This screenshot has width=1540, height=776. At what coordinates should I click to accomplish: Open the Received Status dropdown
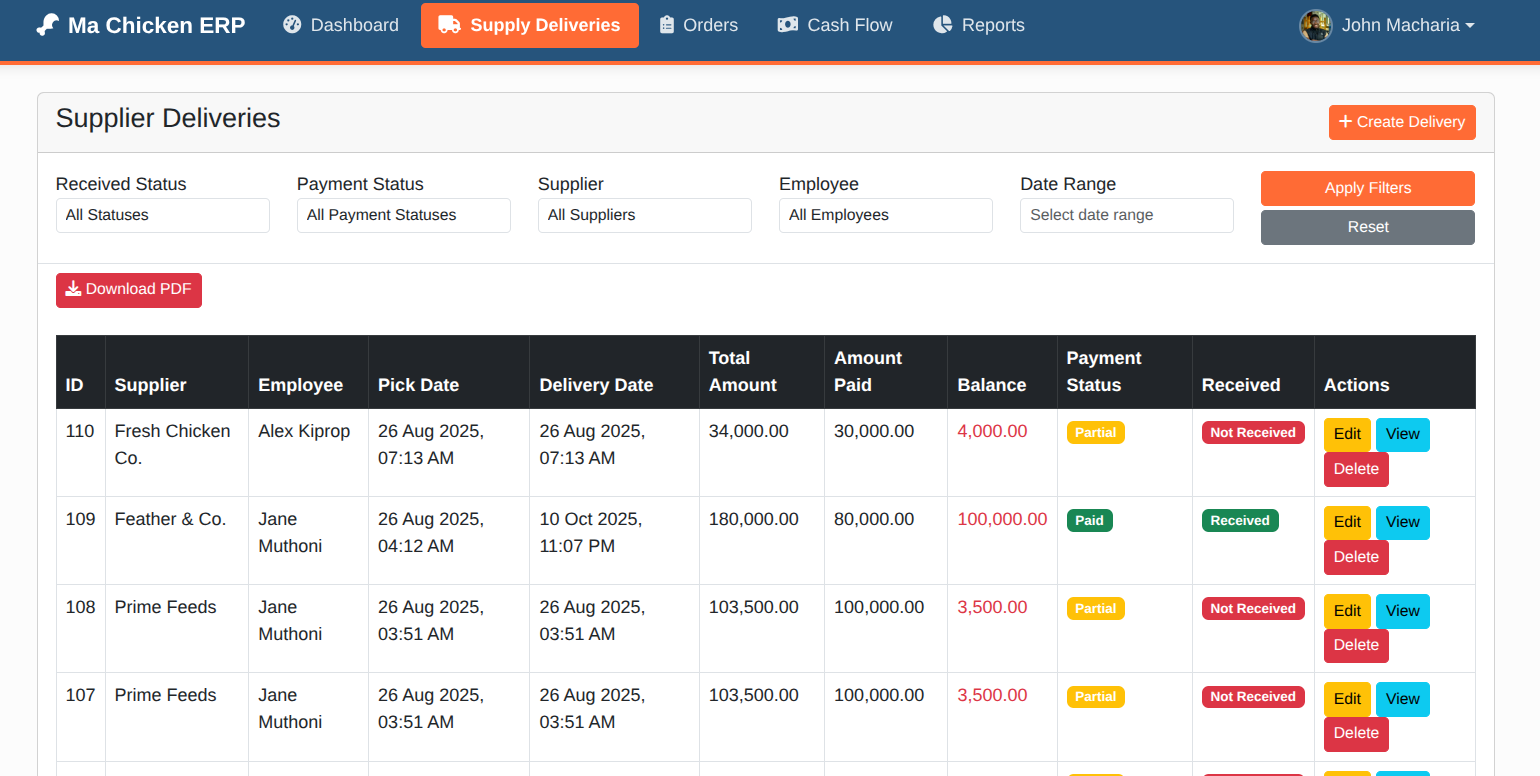pos(162,215)
